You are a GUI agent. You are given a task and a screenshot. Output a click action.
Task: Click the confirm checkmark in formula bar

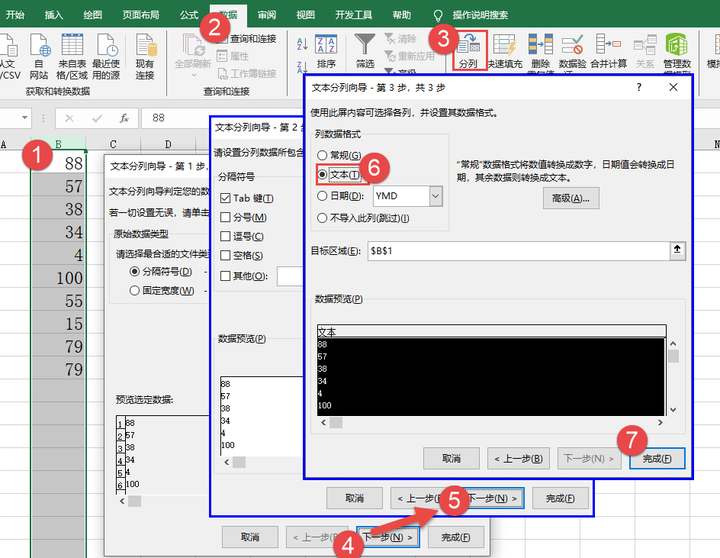97,118
